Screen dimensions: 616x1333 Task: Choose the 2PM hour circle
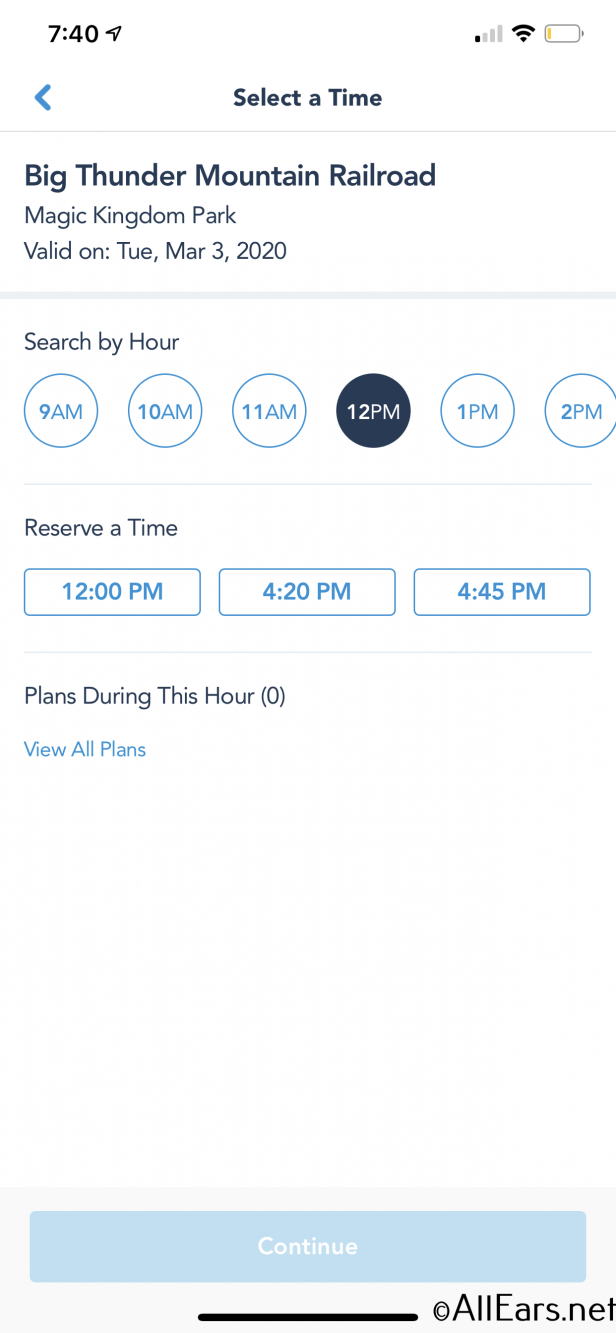(580, 411)
